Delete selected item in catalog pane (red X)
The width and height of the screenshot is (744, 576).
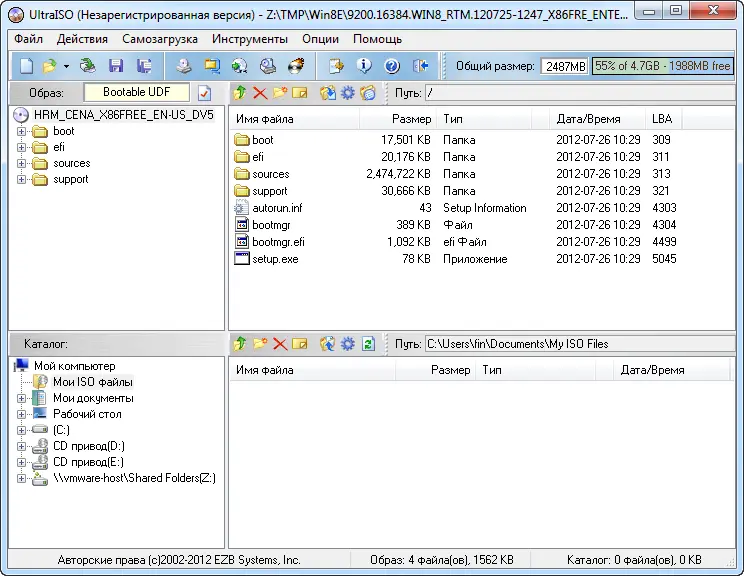tap(280, 344)
